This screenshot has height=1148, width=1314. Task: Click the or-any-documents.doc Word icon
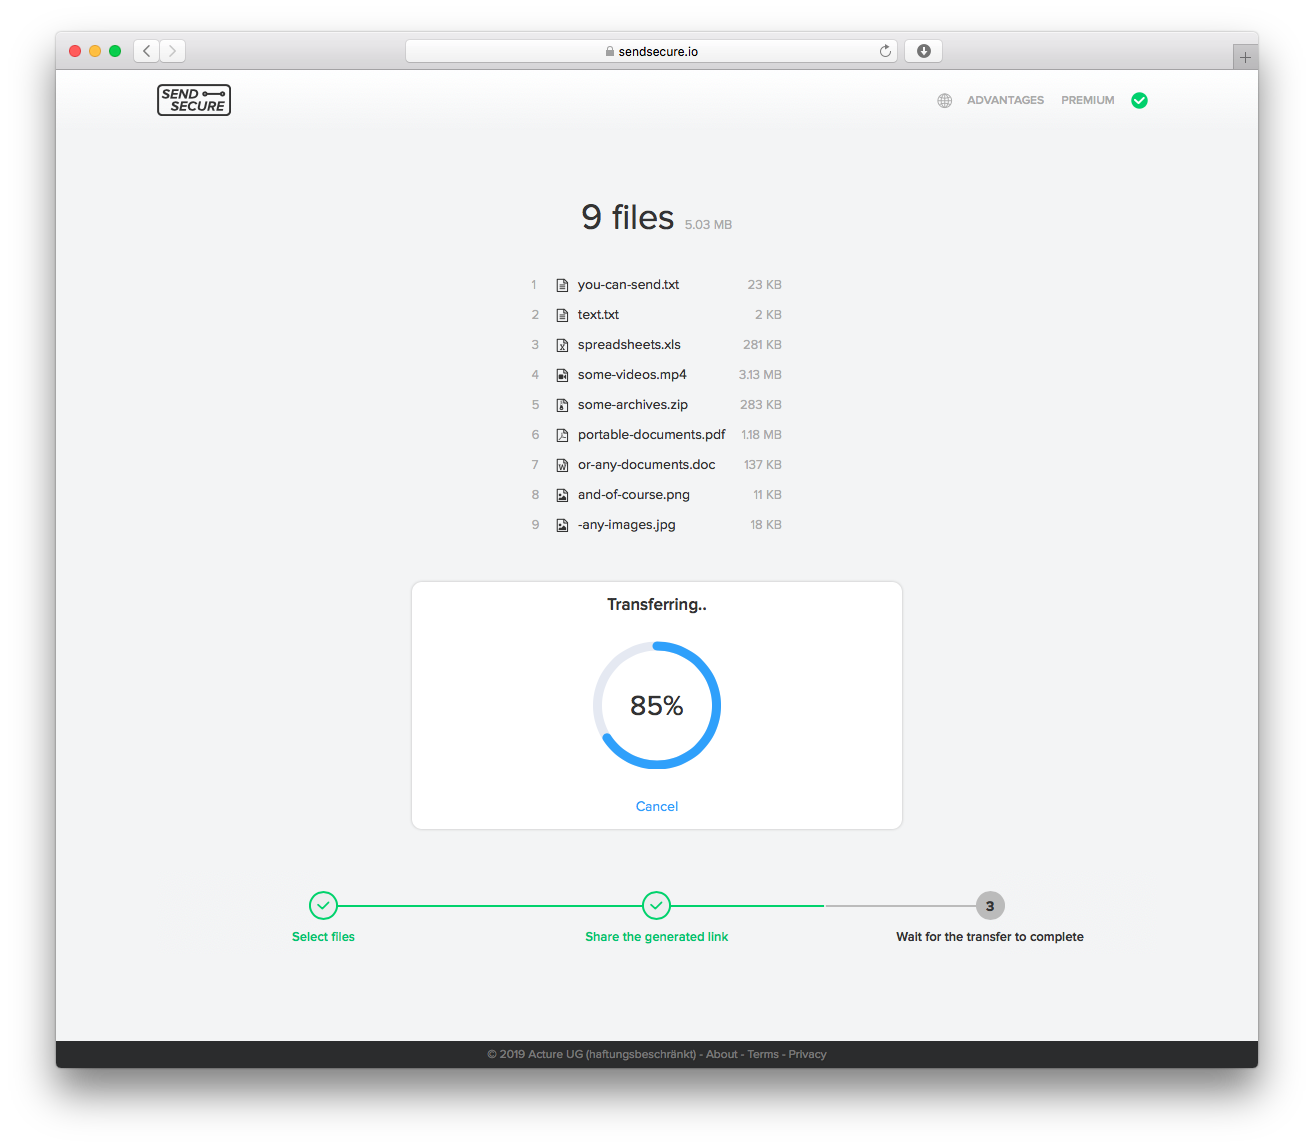pyautogui.click(x=562, y=464)
